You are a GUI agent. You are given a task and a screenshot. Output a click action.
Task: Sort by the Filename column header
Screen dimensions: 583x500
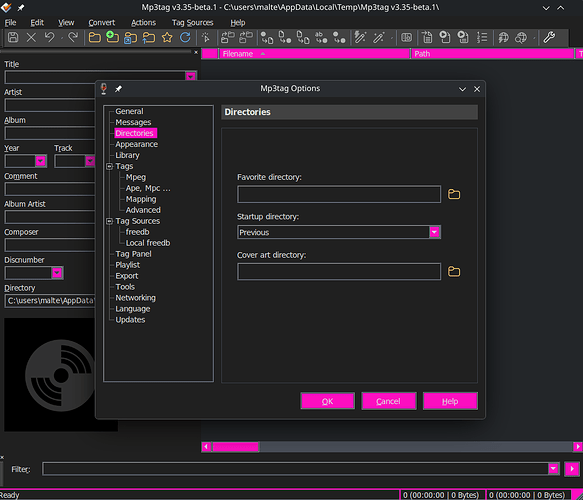click(315, 54)
